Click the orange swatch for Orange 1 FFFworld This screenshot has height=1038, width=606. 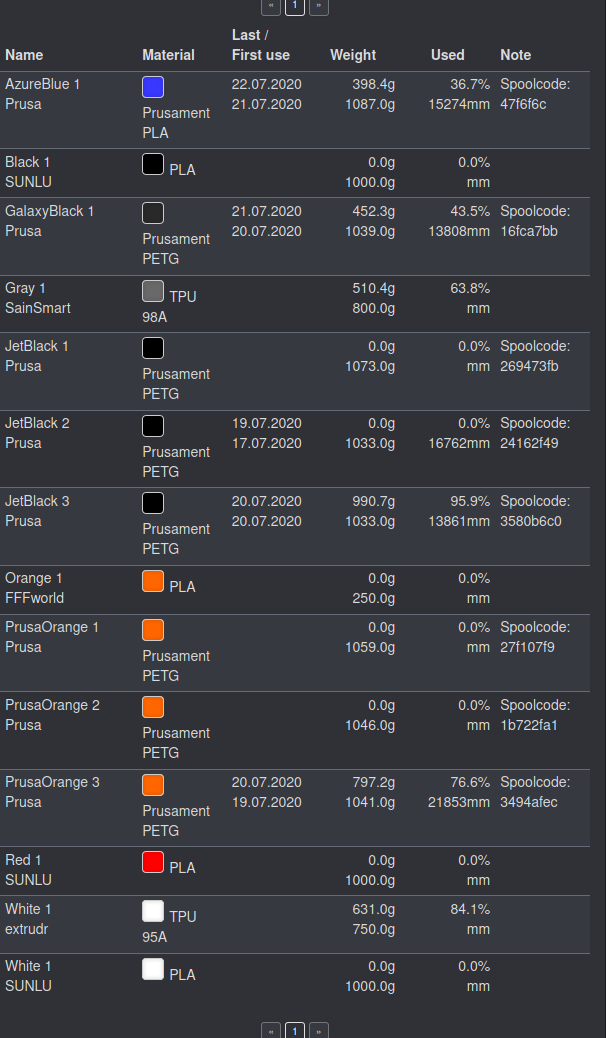click(x=152, y=581)
